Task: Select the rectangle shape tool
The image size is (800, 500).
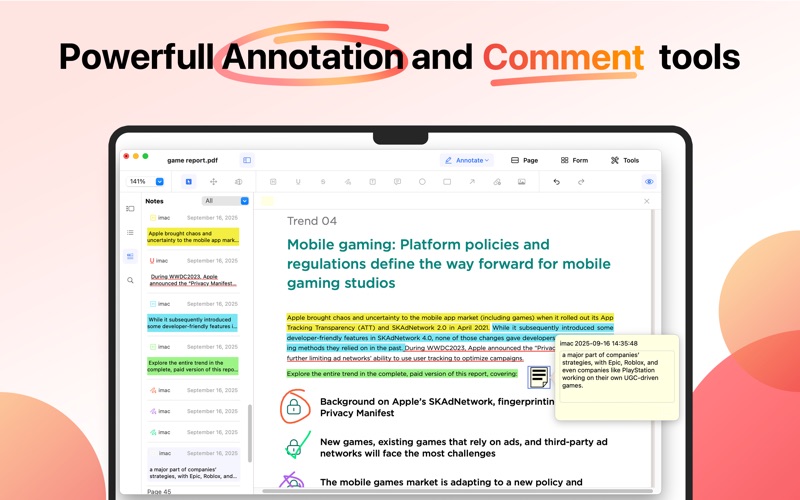Action: pyautogui.click(x=447, y=182)
